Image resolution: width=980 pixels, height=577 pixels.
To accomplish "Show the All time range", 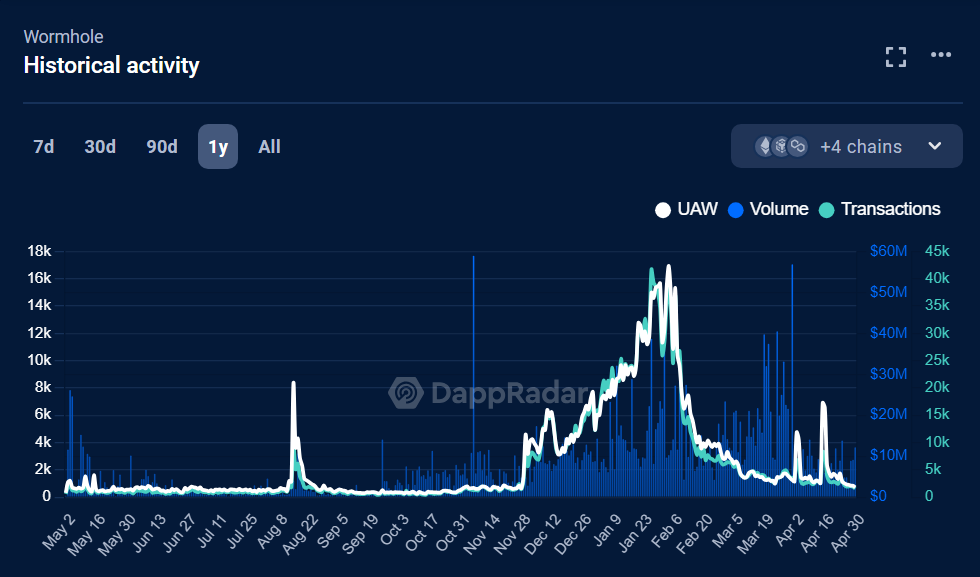I will (x=269, y=147).
